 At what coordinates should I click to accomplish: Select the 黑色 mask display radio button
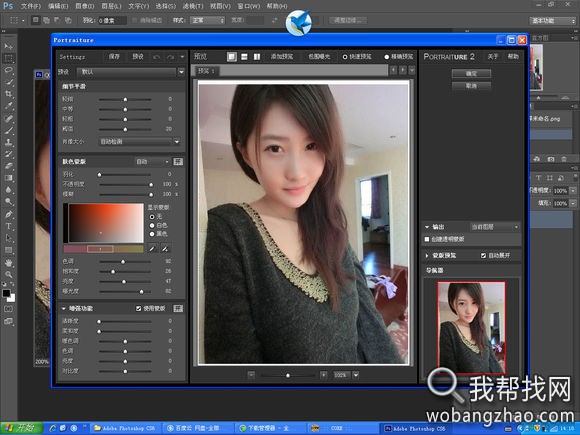(x=152, y=234)
